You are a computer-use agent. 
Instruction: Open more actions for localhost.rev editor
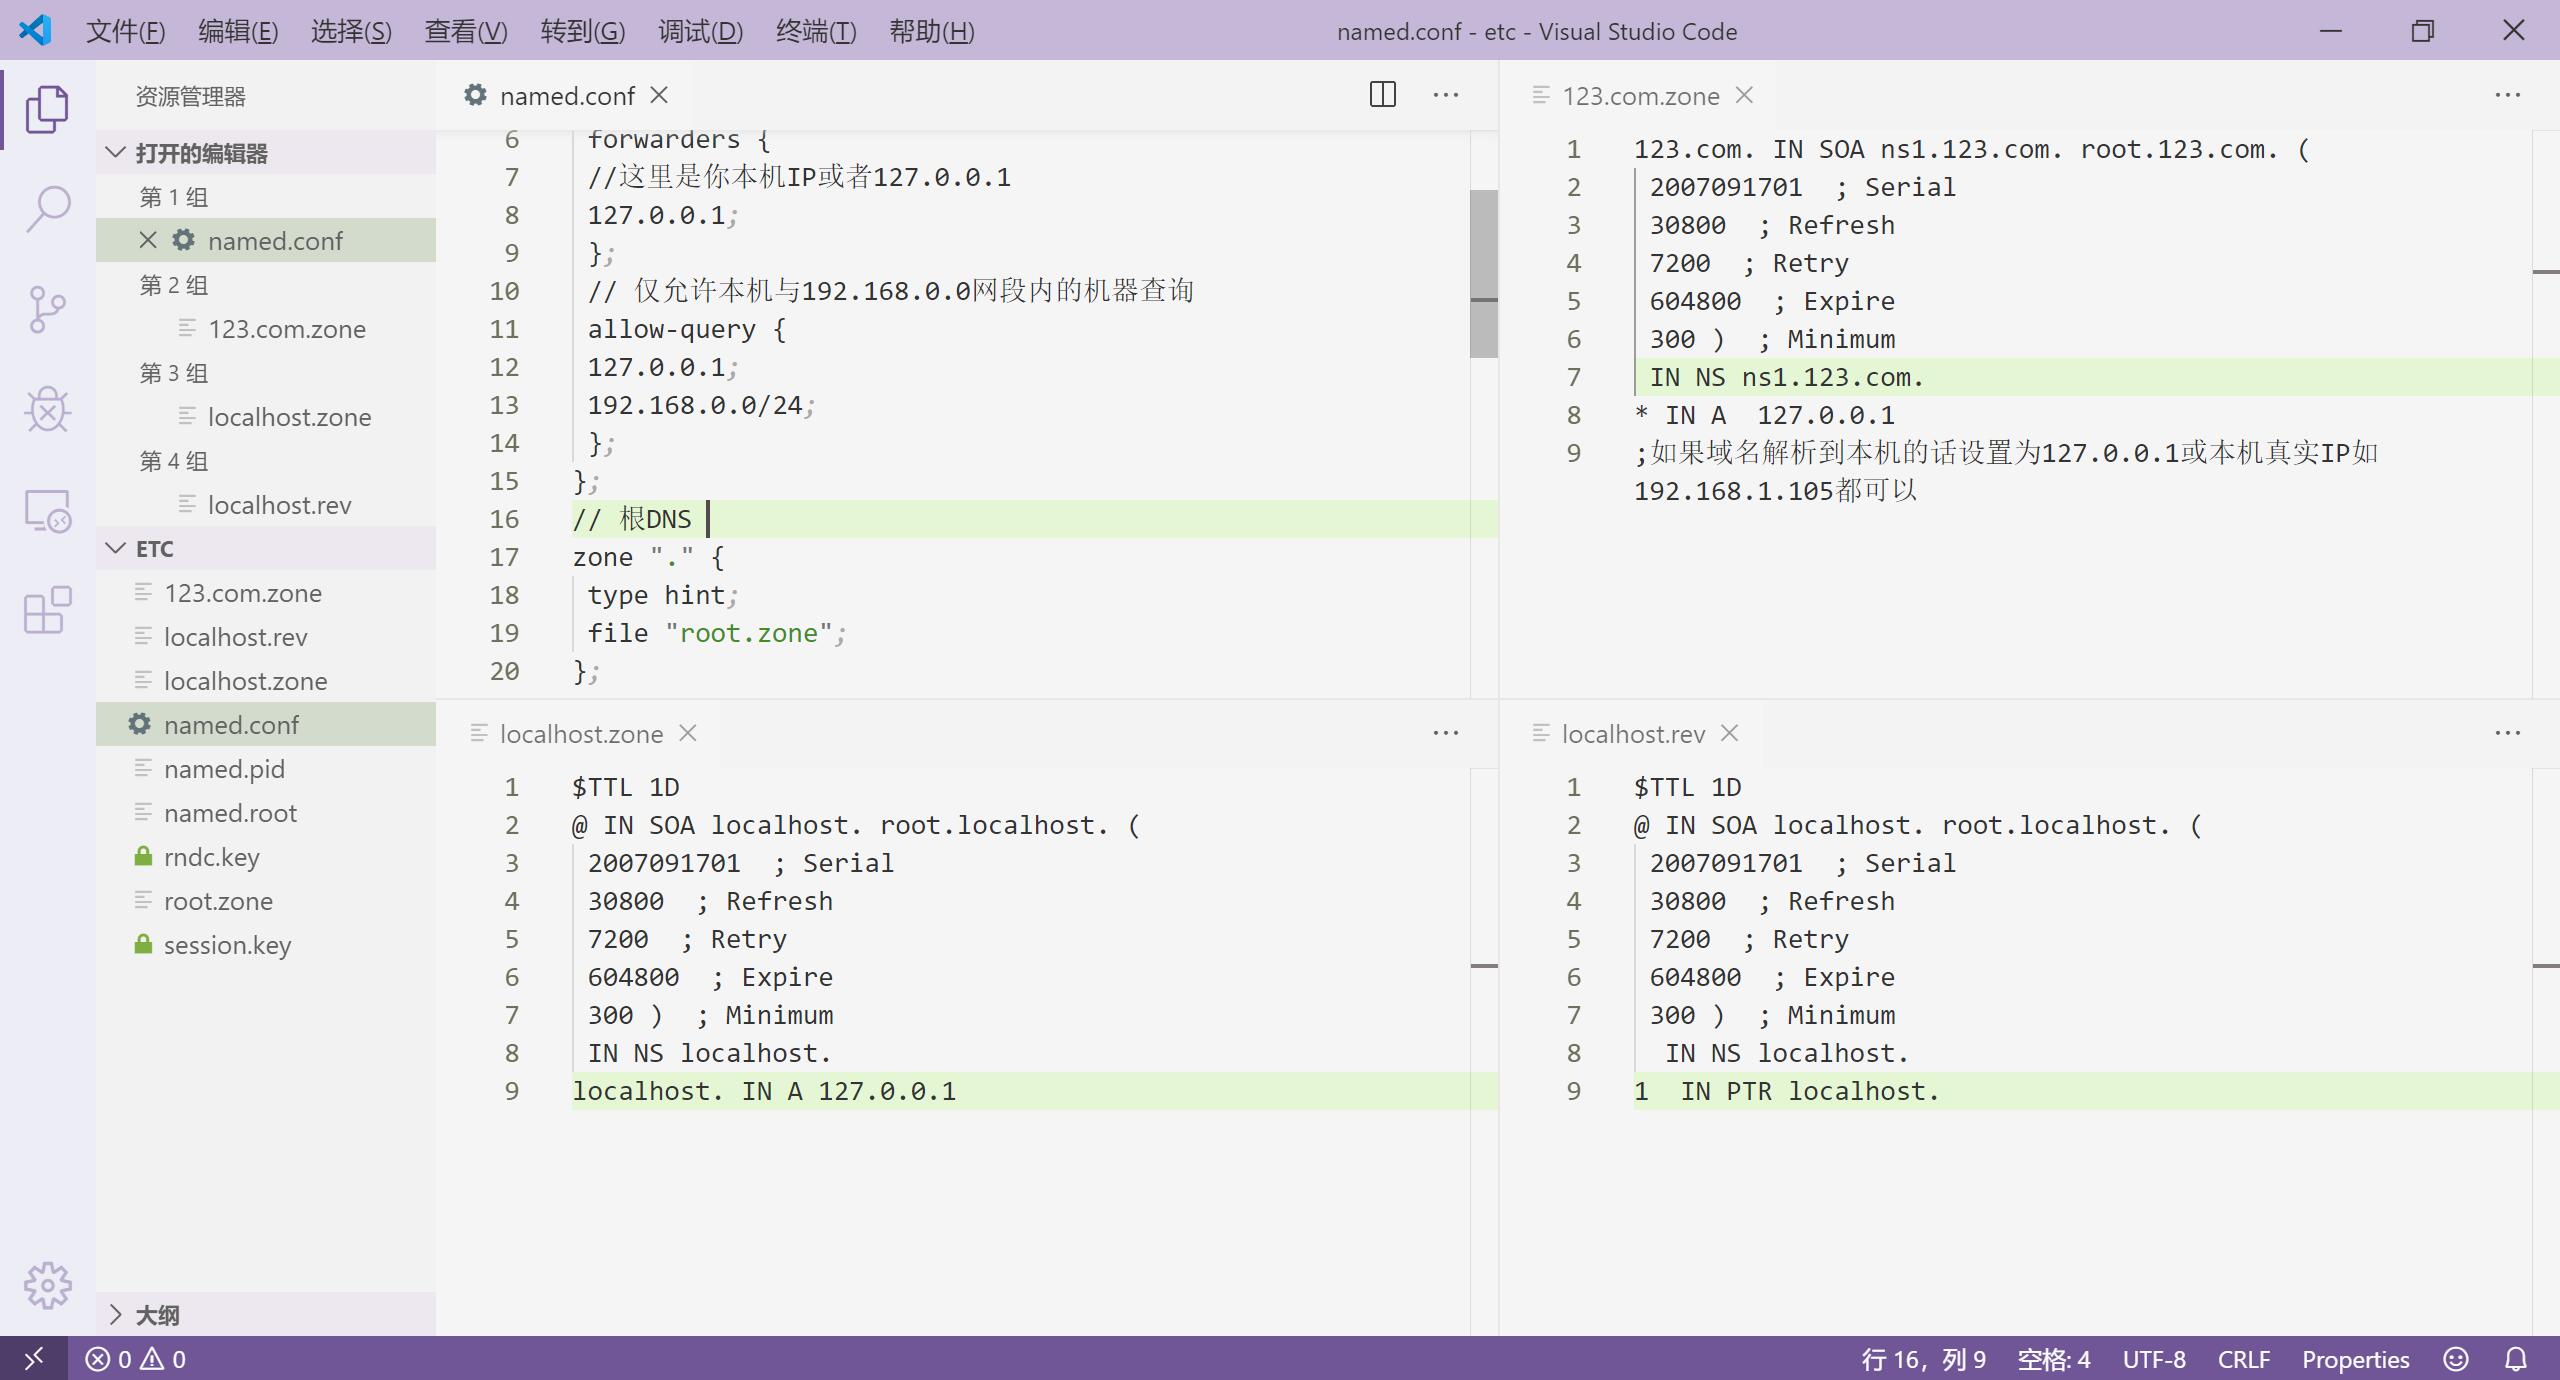coord(2507,733)
